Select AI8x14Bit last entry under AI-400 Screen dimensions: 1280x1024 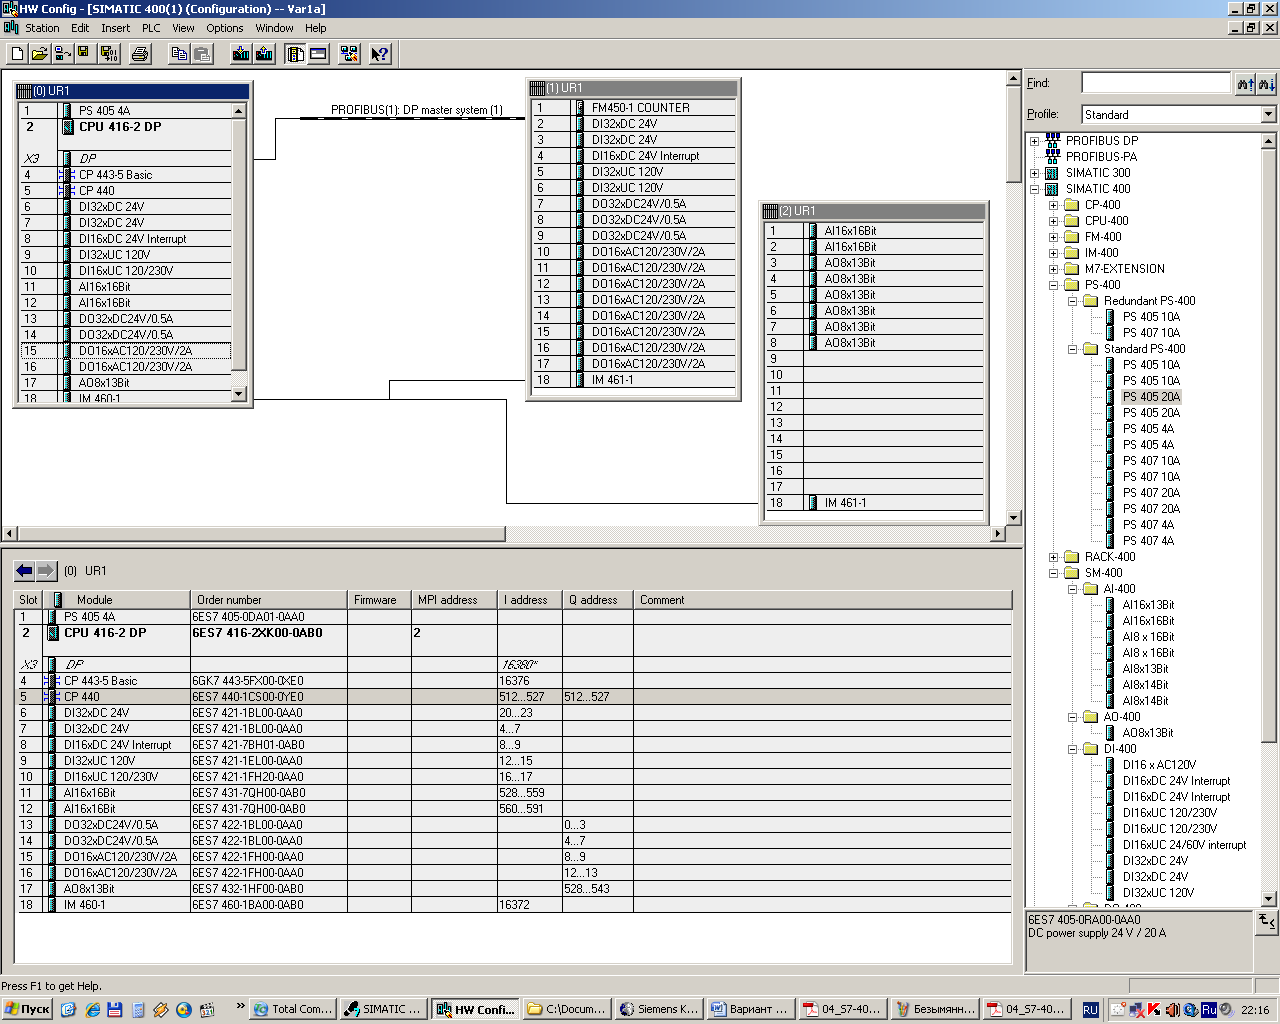tap(1145, 701)
